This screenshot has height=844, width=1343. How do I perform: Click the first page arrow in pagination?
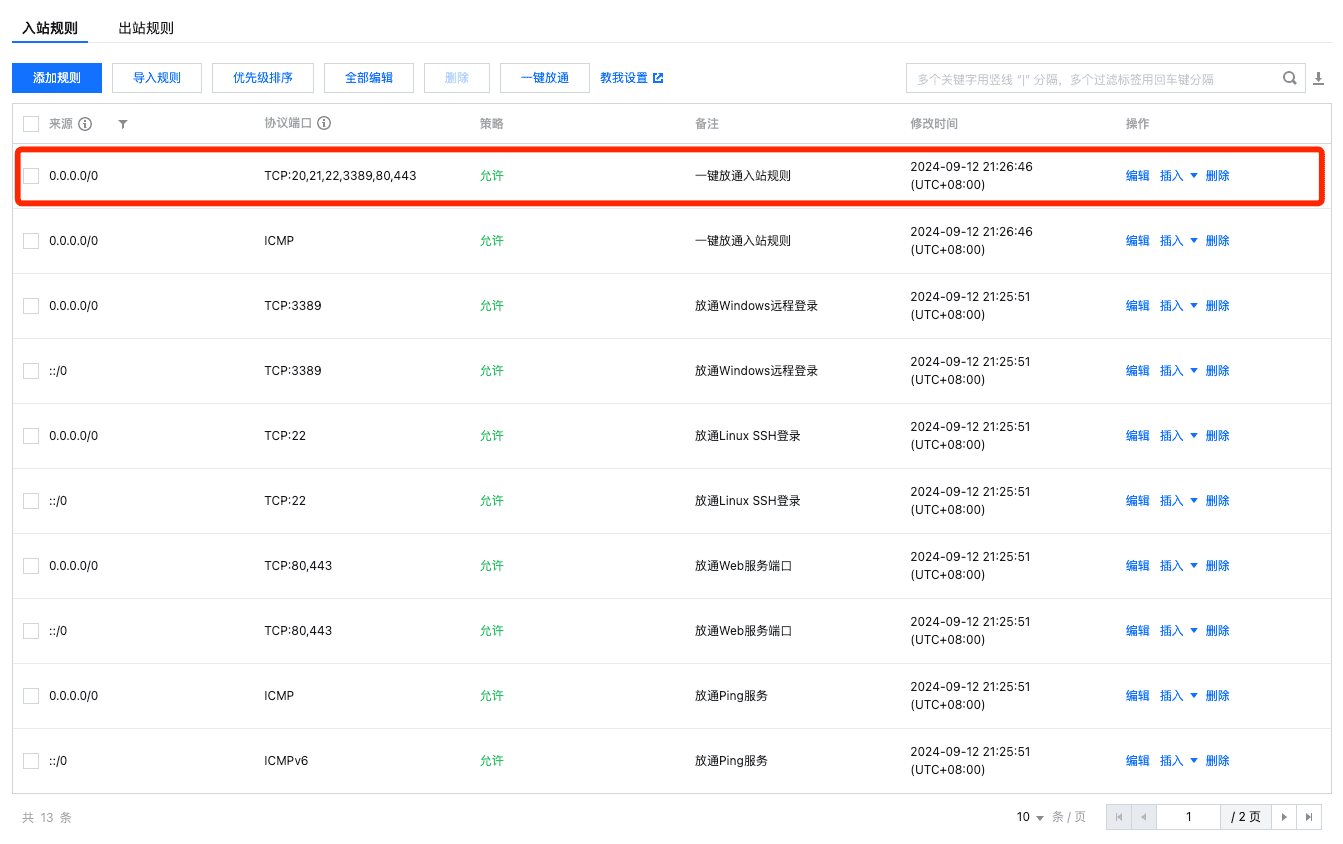(x=1118, y=816)
